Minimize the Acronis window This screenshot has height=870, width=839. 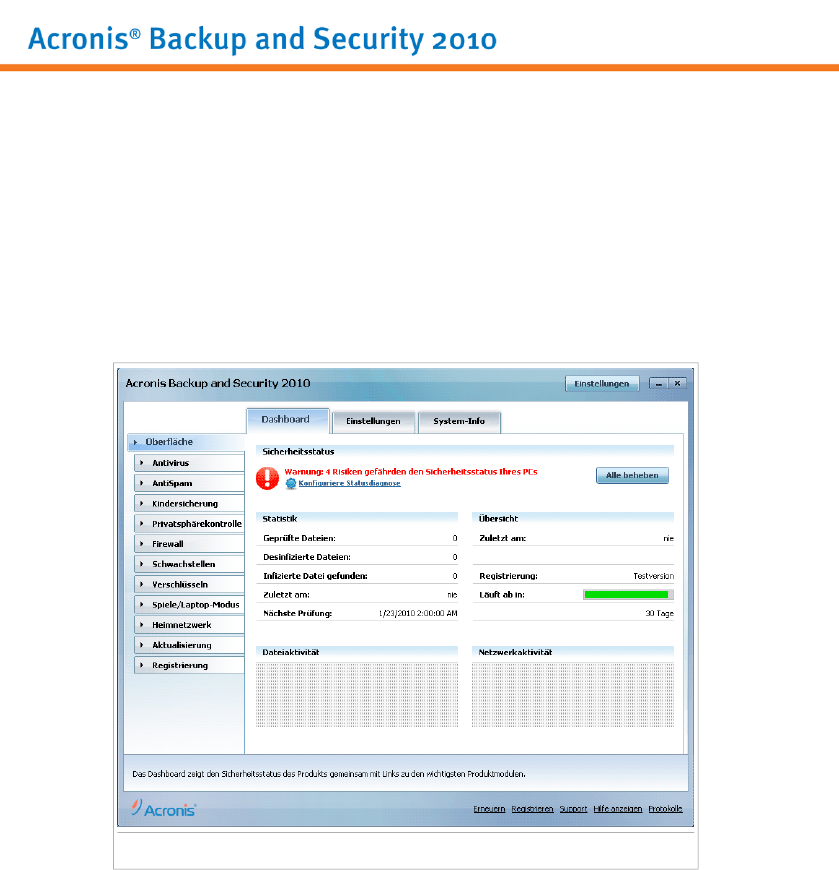(659, 383)
